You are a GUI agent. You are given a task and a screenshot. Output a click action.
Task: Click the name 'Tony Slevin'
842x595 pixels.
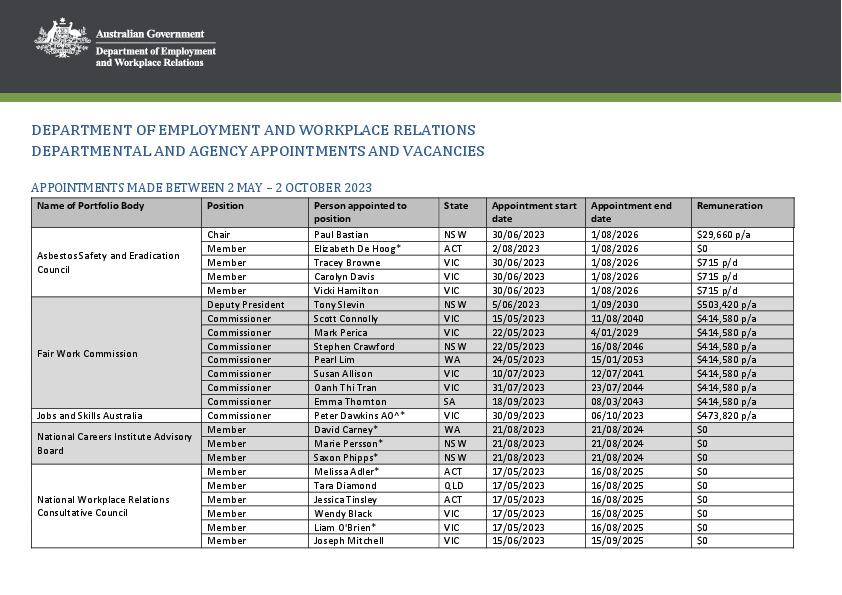pos(339,304)
